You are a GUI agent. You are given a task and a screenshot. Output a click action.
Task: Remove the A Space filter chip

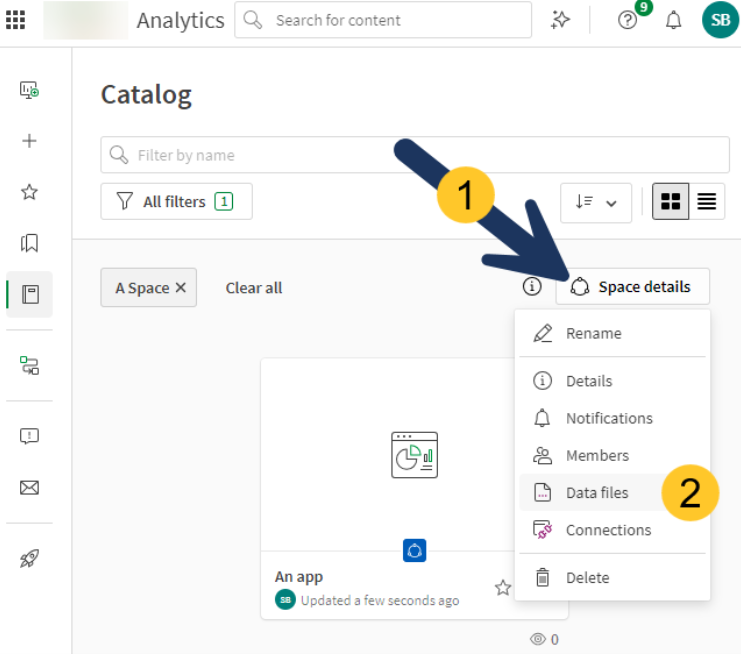click(181, 288)
